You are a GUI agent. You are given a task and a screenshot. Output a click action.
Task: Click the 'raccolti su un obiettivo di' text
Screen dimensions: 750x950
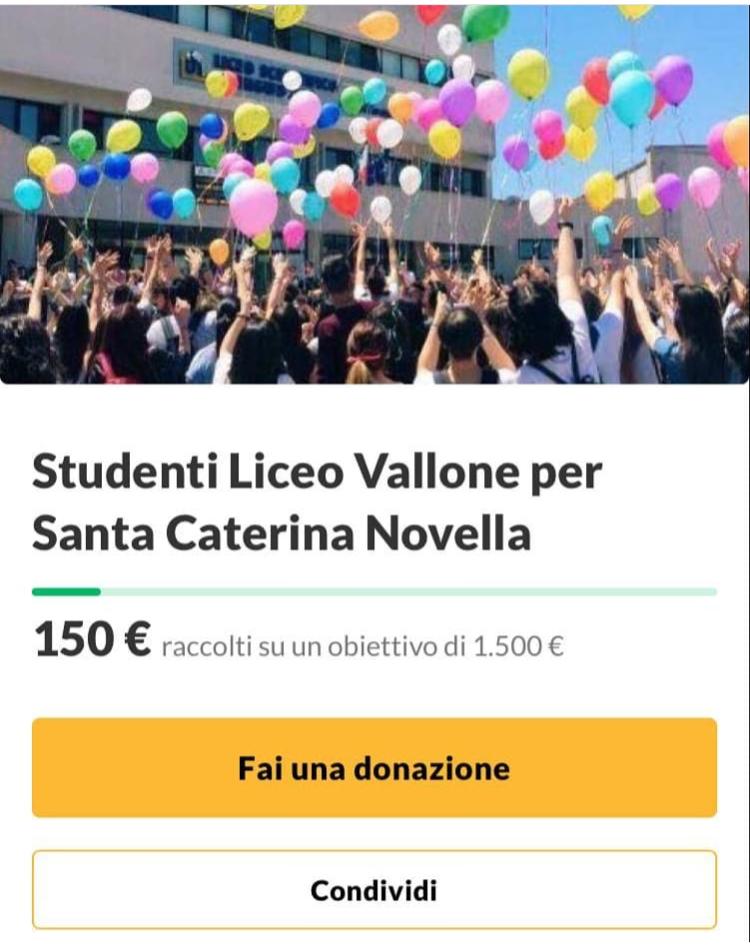[314, 647]
